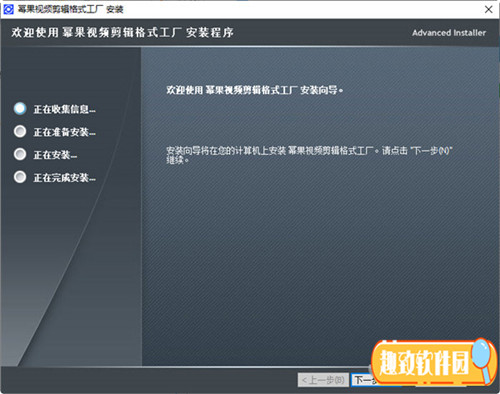Click the 正在完成安装 step label text
This screenshot has width=500, height=394.
coord(64,178)
